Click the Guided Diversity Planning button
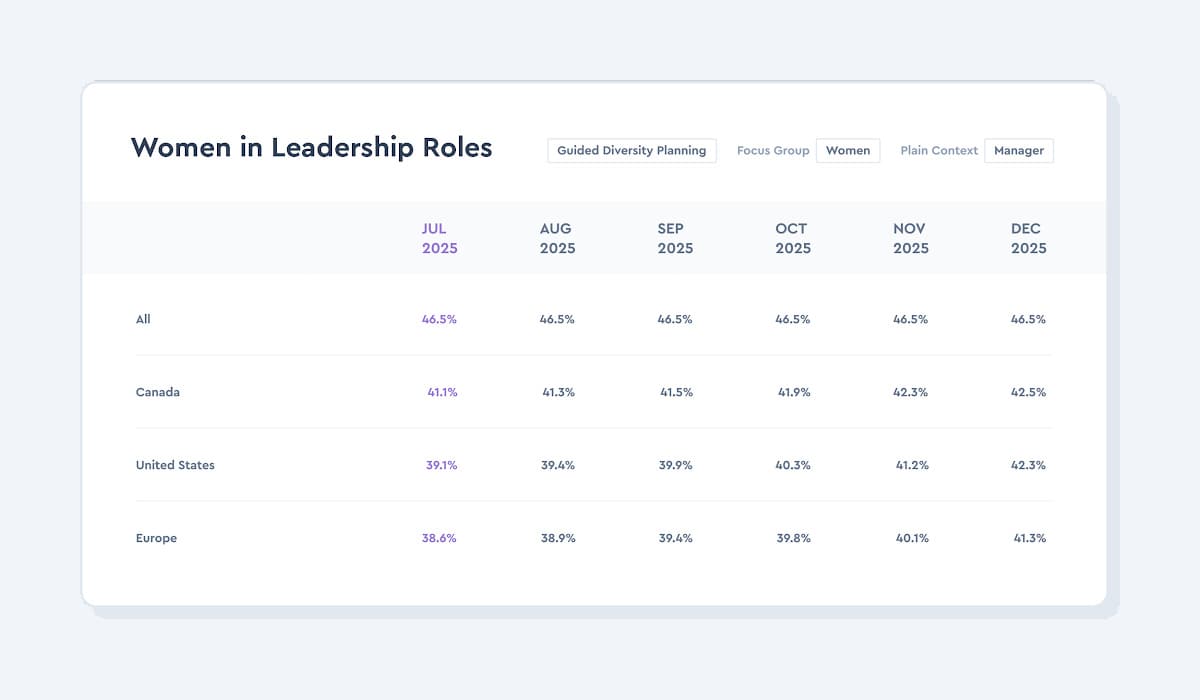1200x700 pixels. pyautogui.click(x=632, y=150)
